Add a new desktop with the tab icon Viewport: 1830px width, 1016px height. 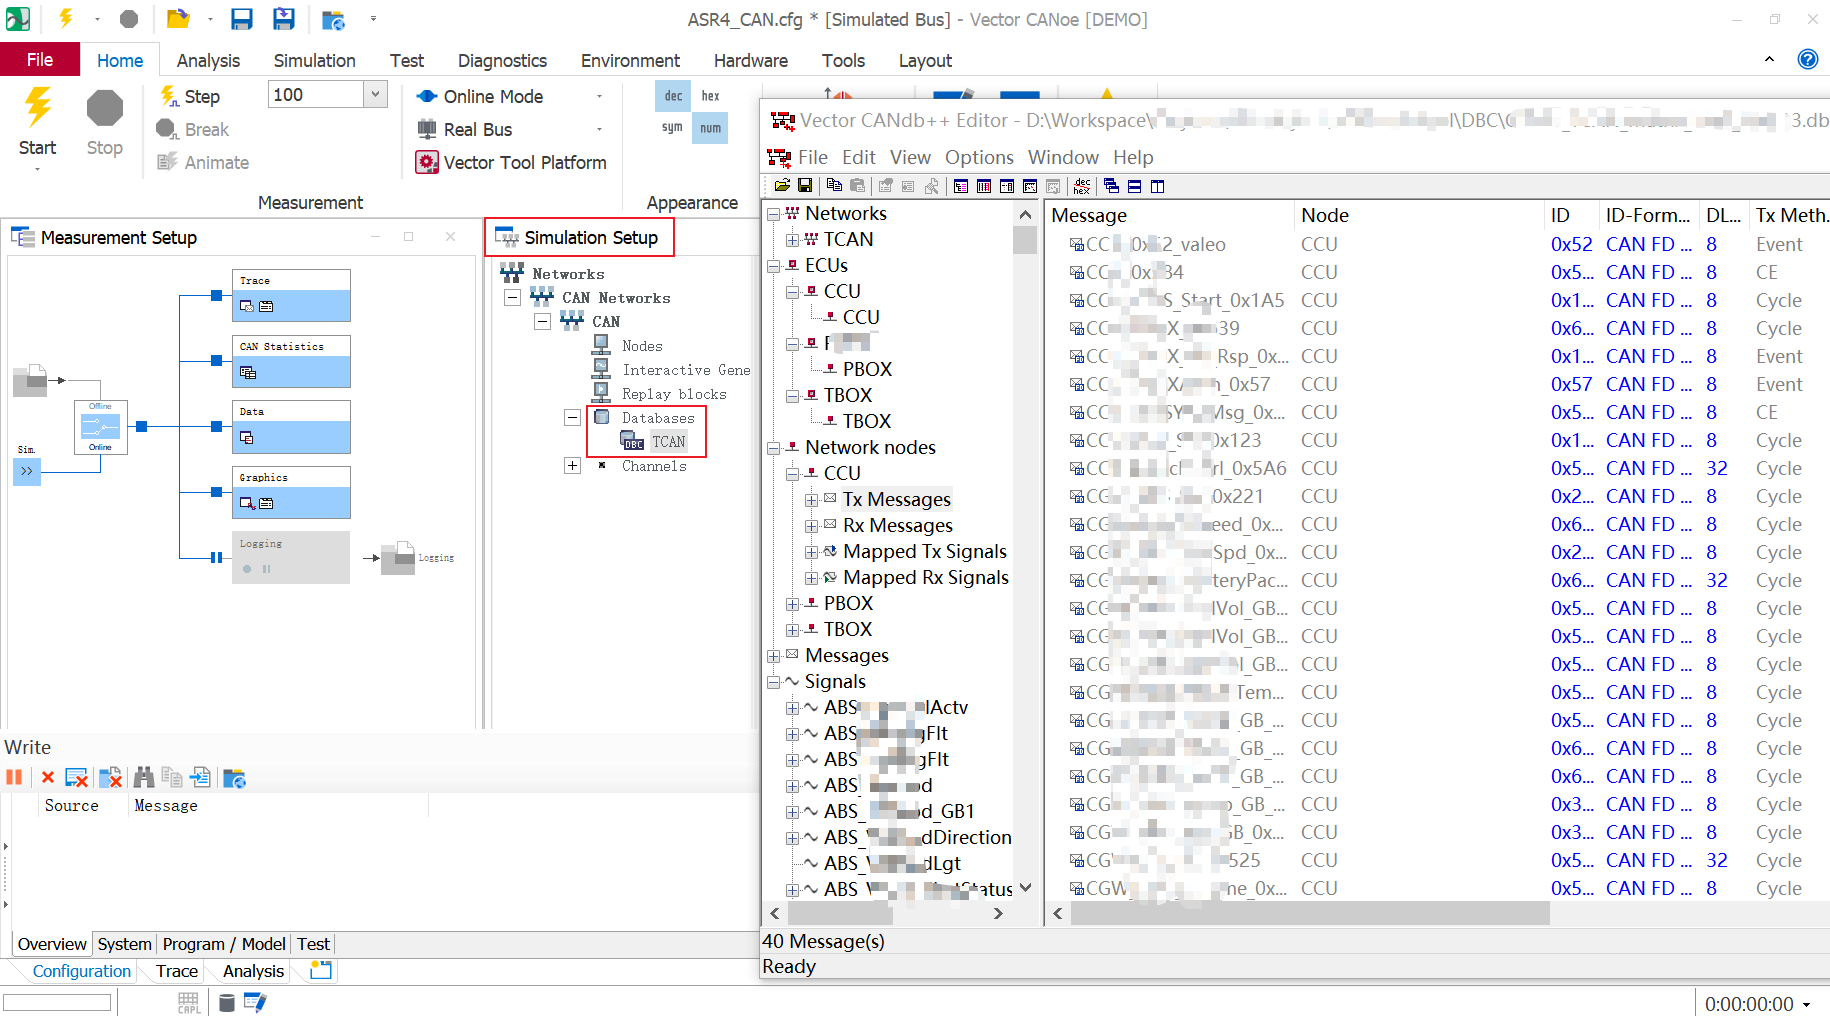pyautogui.click(x=321, y=970)
